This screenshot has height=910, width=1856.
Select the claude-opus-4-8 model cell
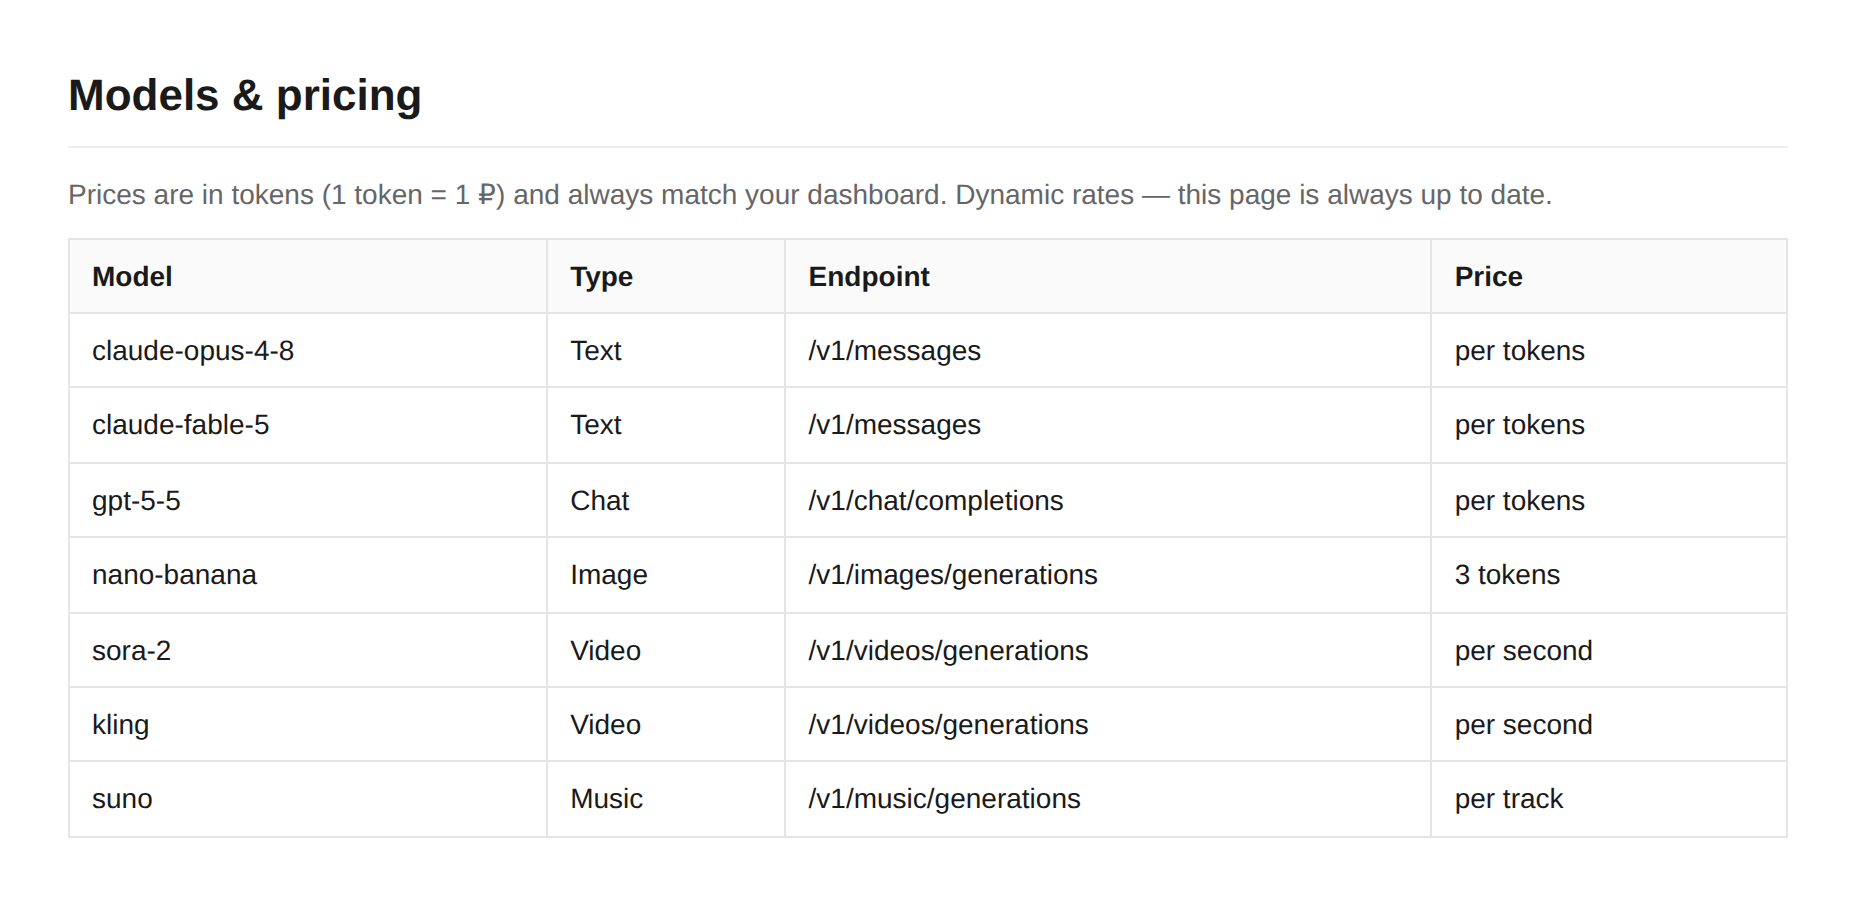pyautogui.click(x=308, y=351)
